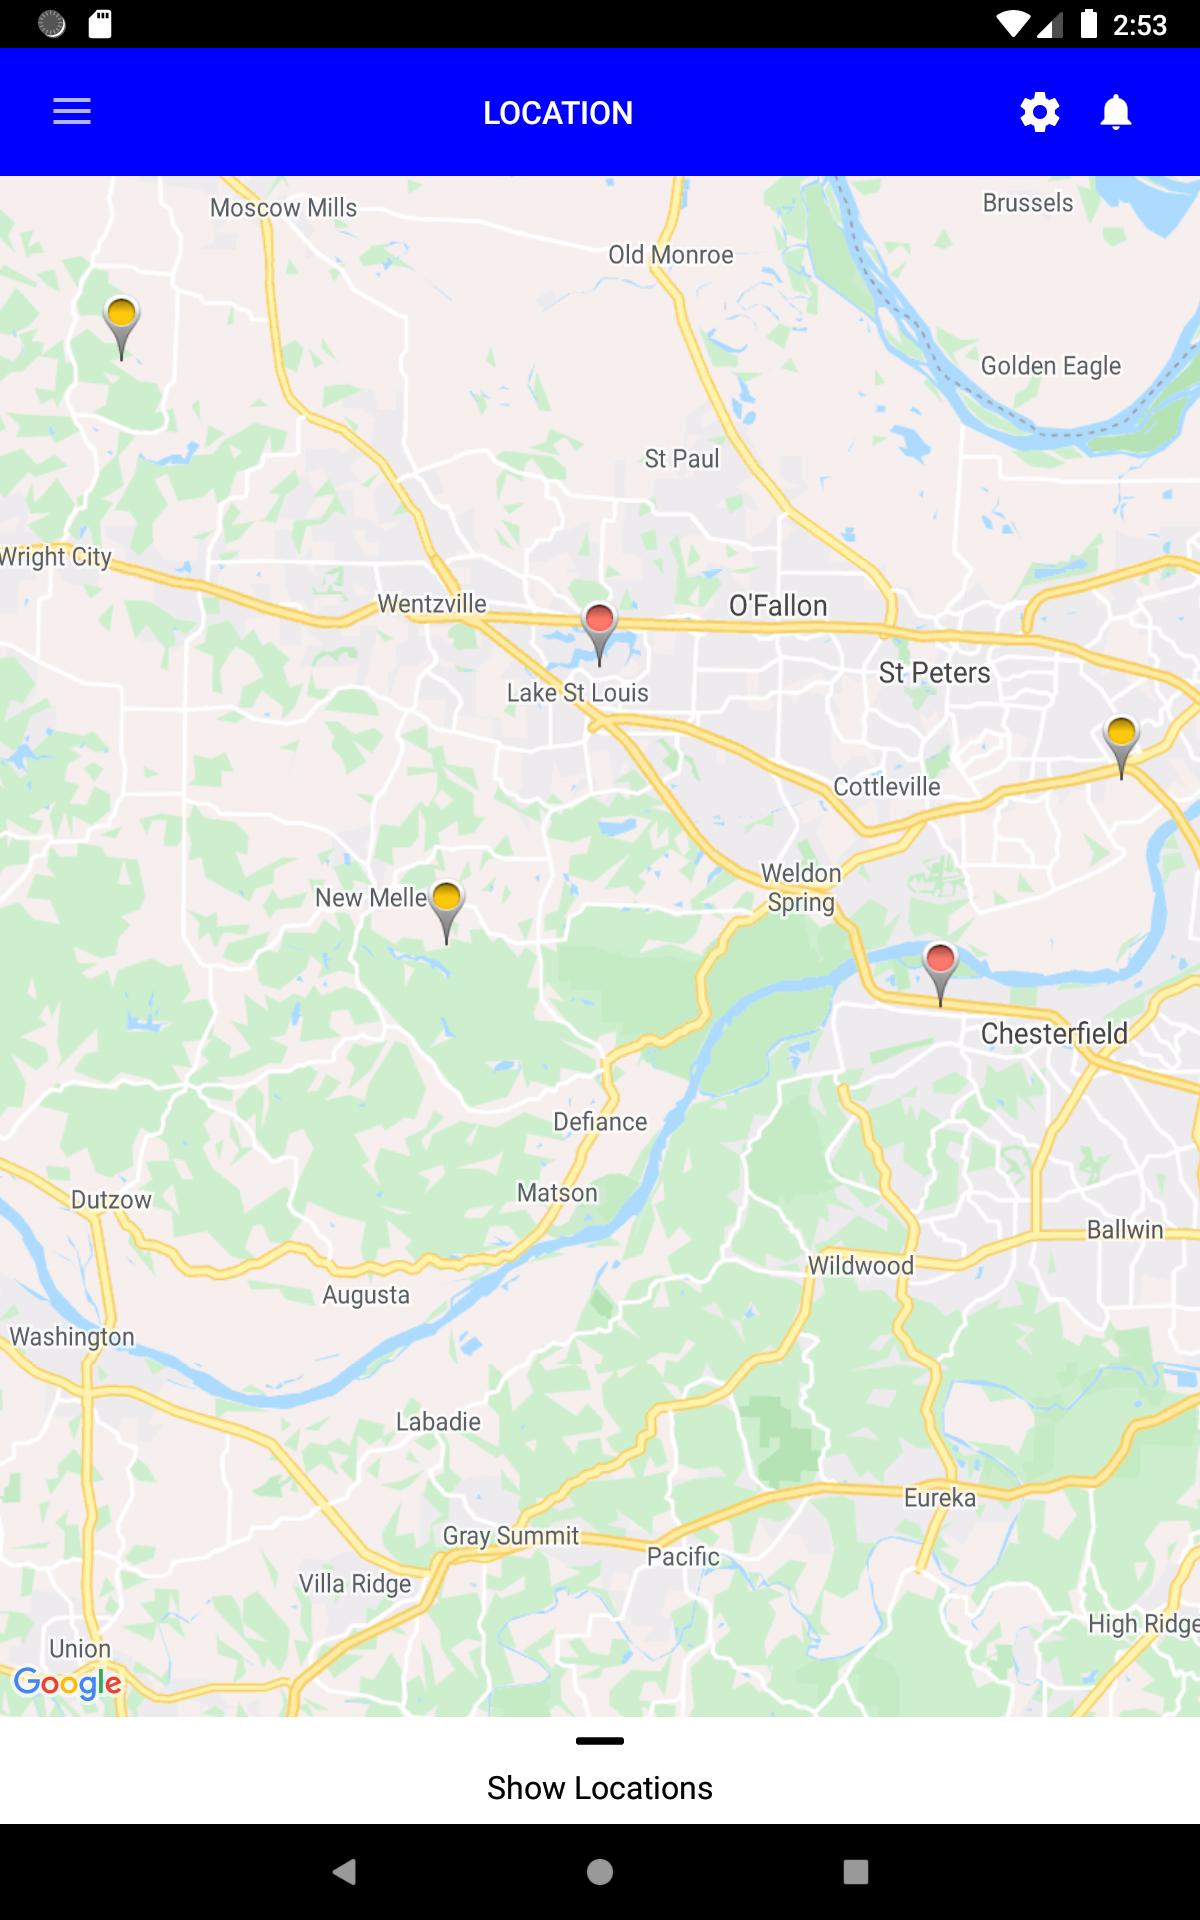Open recent apps with the square button
Screen dimensions: 1200x1920
856,1872
